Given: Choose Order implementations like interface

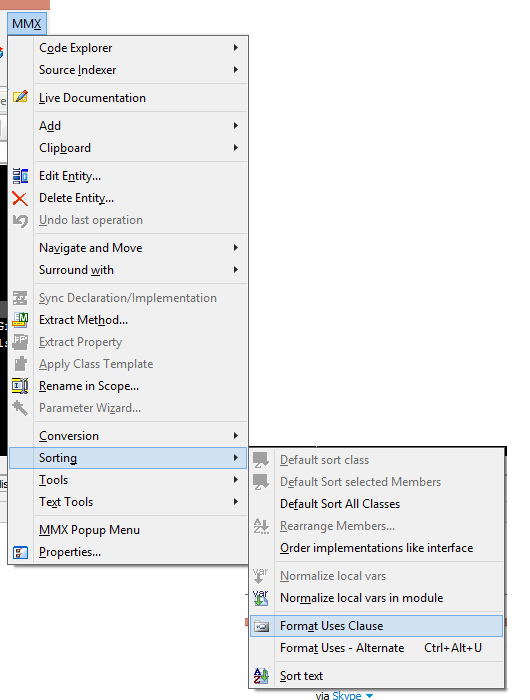Looking at the screenshot, I should tap(377, 548).
